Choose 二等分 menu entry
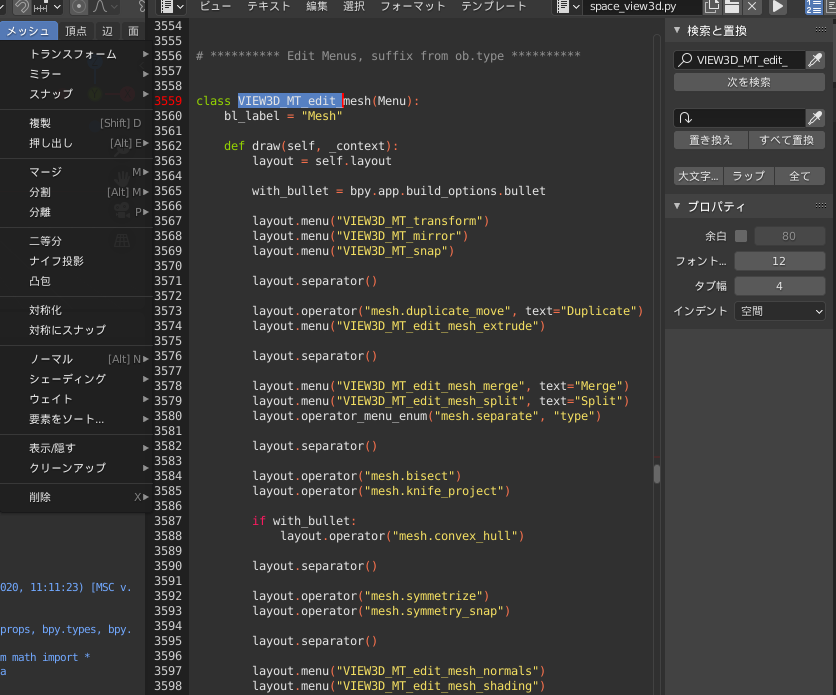 click(76, 241)
